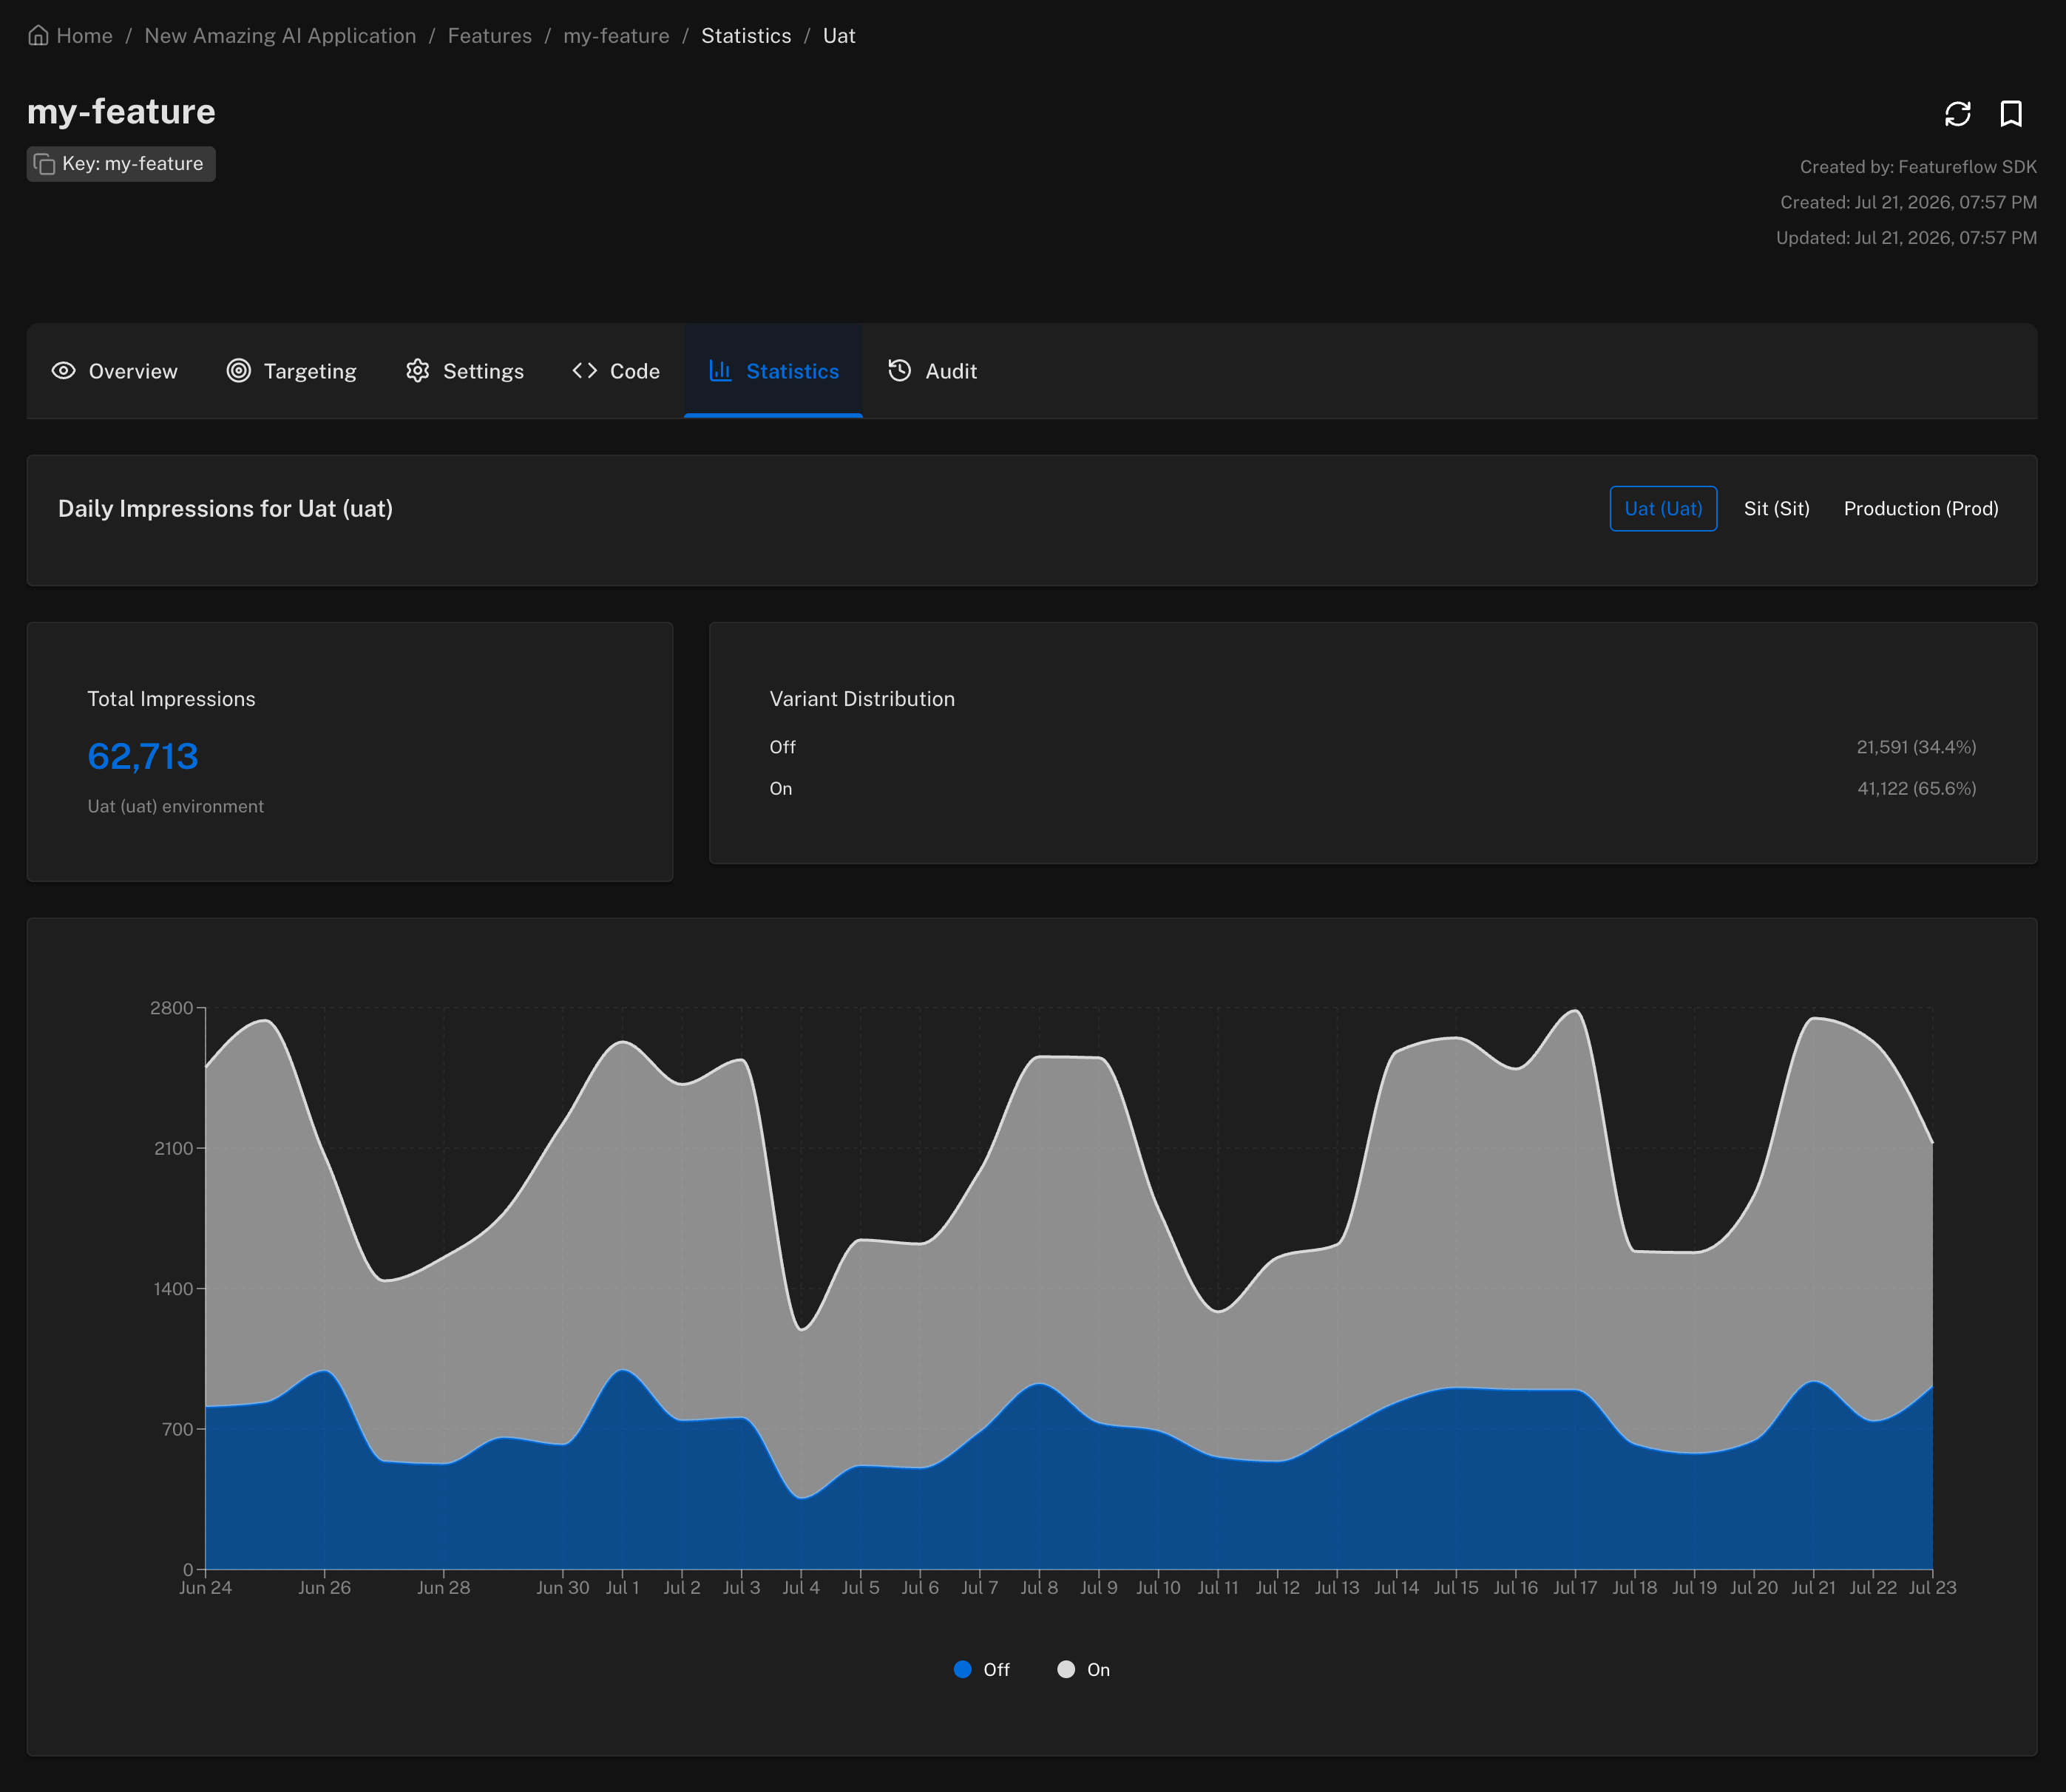Click the Jul 10 x-axis label
This screenshot has width=2066, height=1792.
[x=1158, y=1587]
